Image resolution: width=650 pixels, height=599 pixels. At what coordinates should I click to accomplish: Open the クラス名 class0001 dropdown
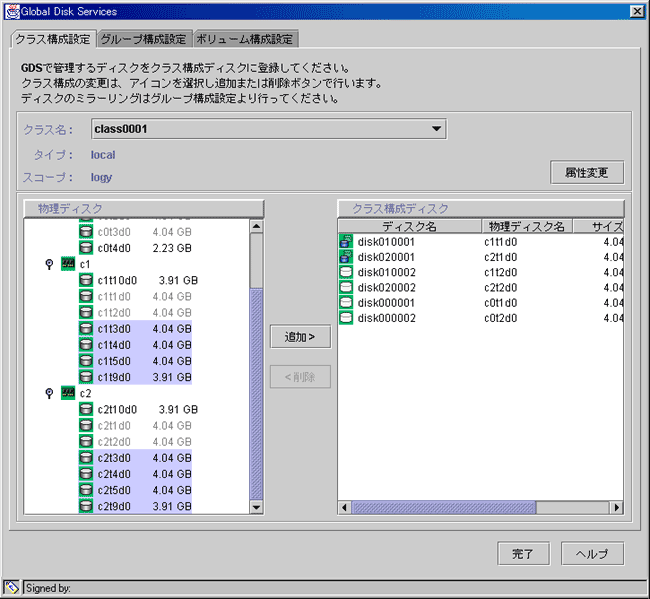(435, 129)
